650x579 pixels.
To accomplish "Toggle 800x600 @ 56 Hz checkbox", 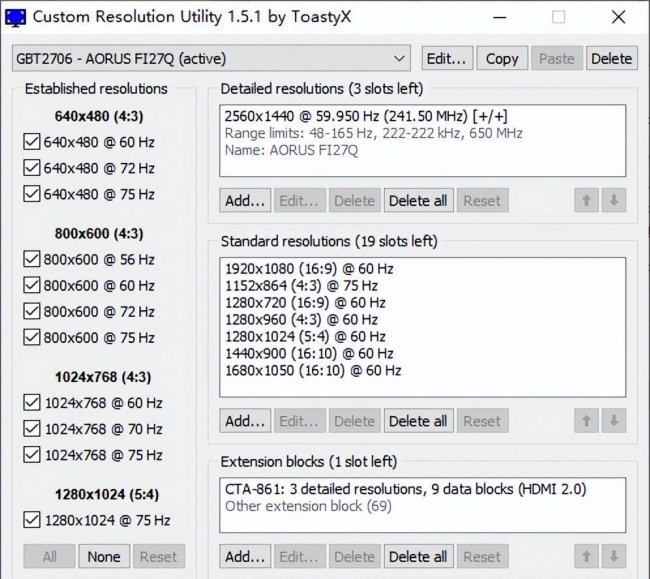I will [32, 259].
